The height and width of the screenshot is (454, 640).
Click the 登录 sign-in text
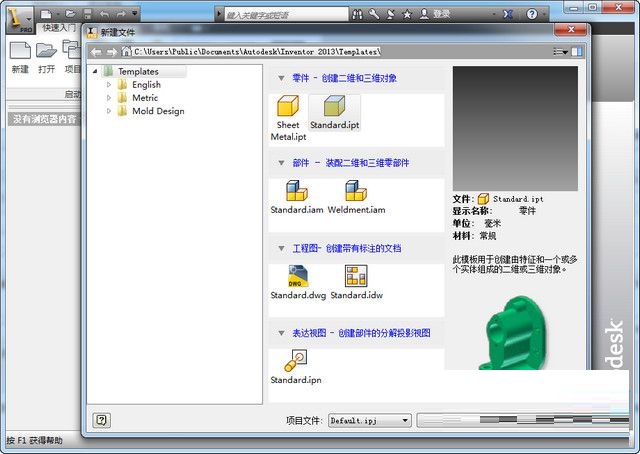pyautogui.click(x=442, y=14)
